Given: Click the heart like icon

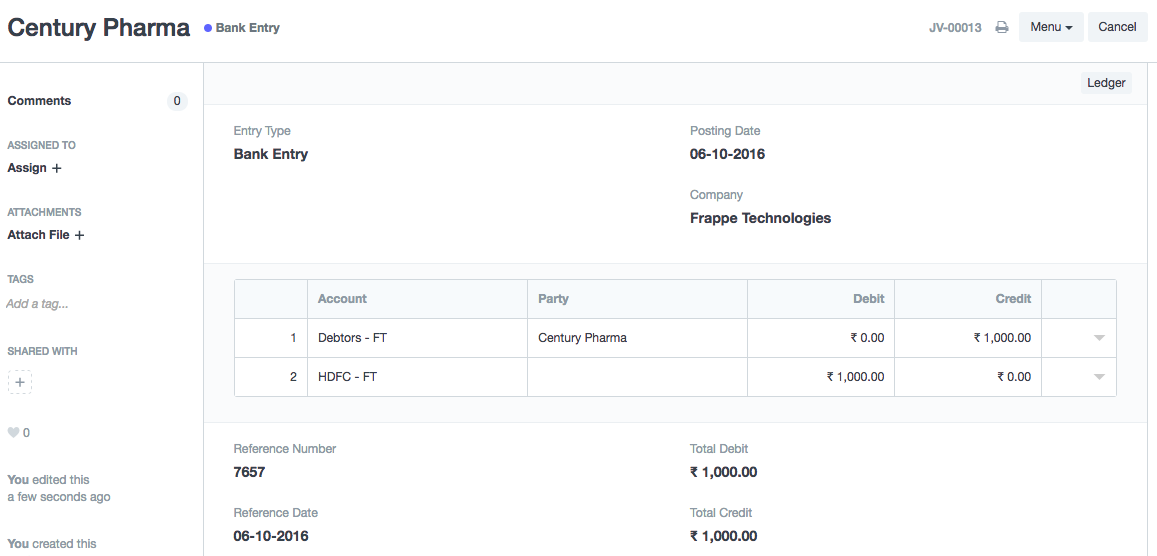Looking at the screenshot, I should [x=13, y=433].
